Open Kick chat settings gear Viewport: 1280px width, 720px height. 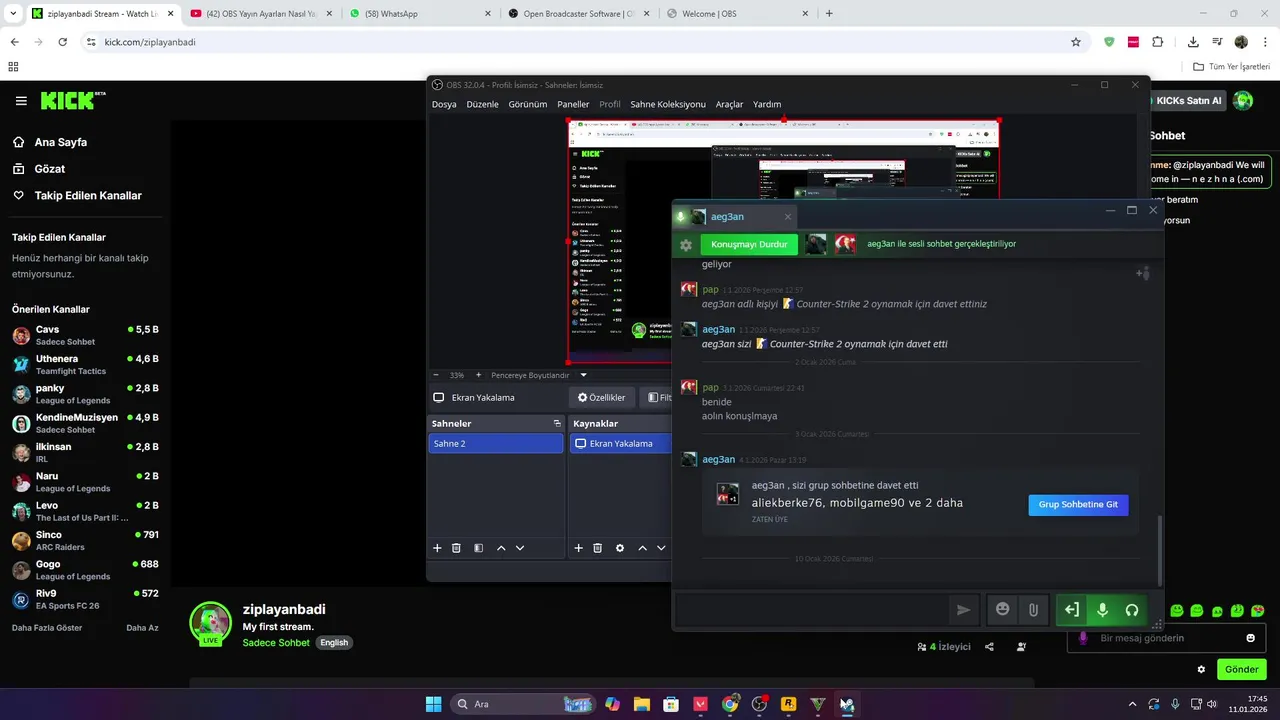(1201, 669)
